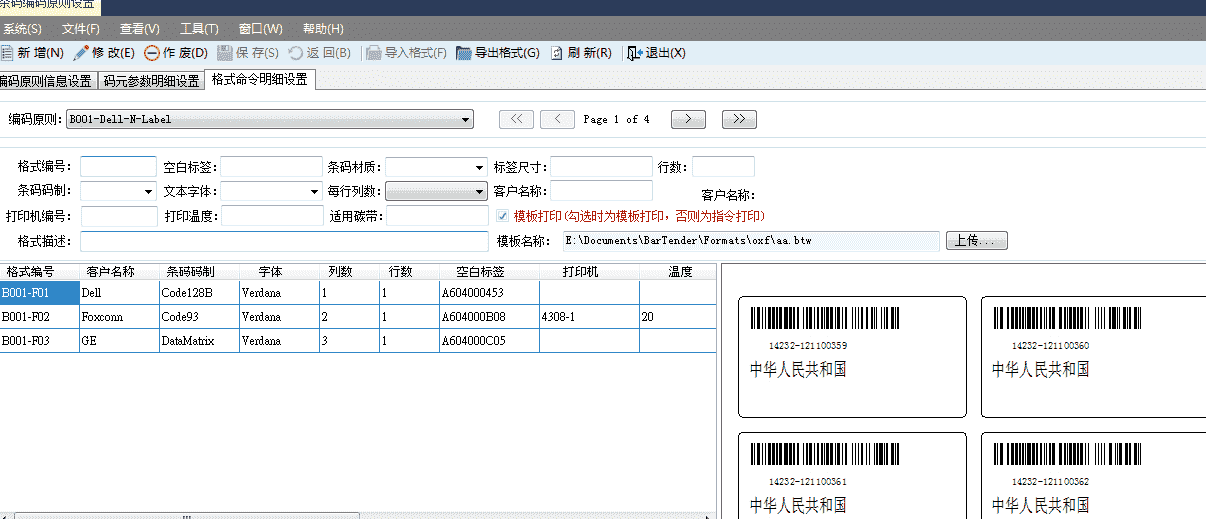Click the 返回(B) undo icon
1206x519 pixels.
click(296, 53)
